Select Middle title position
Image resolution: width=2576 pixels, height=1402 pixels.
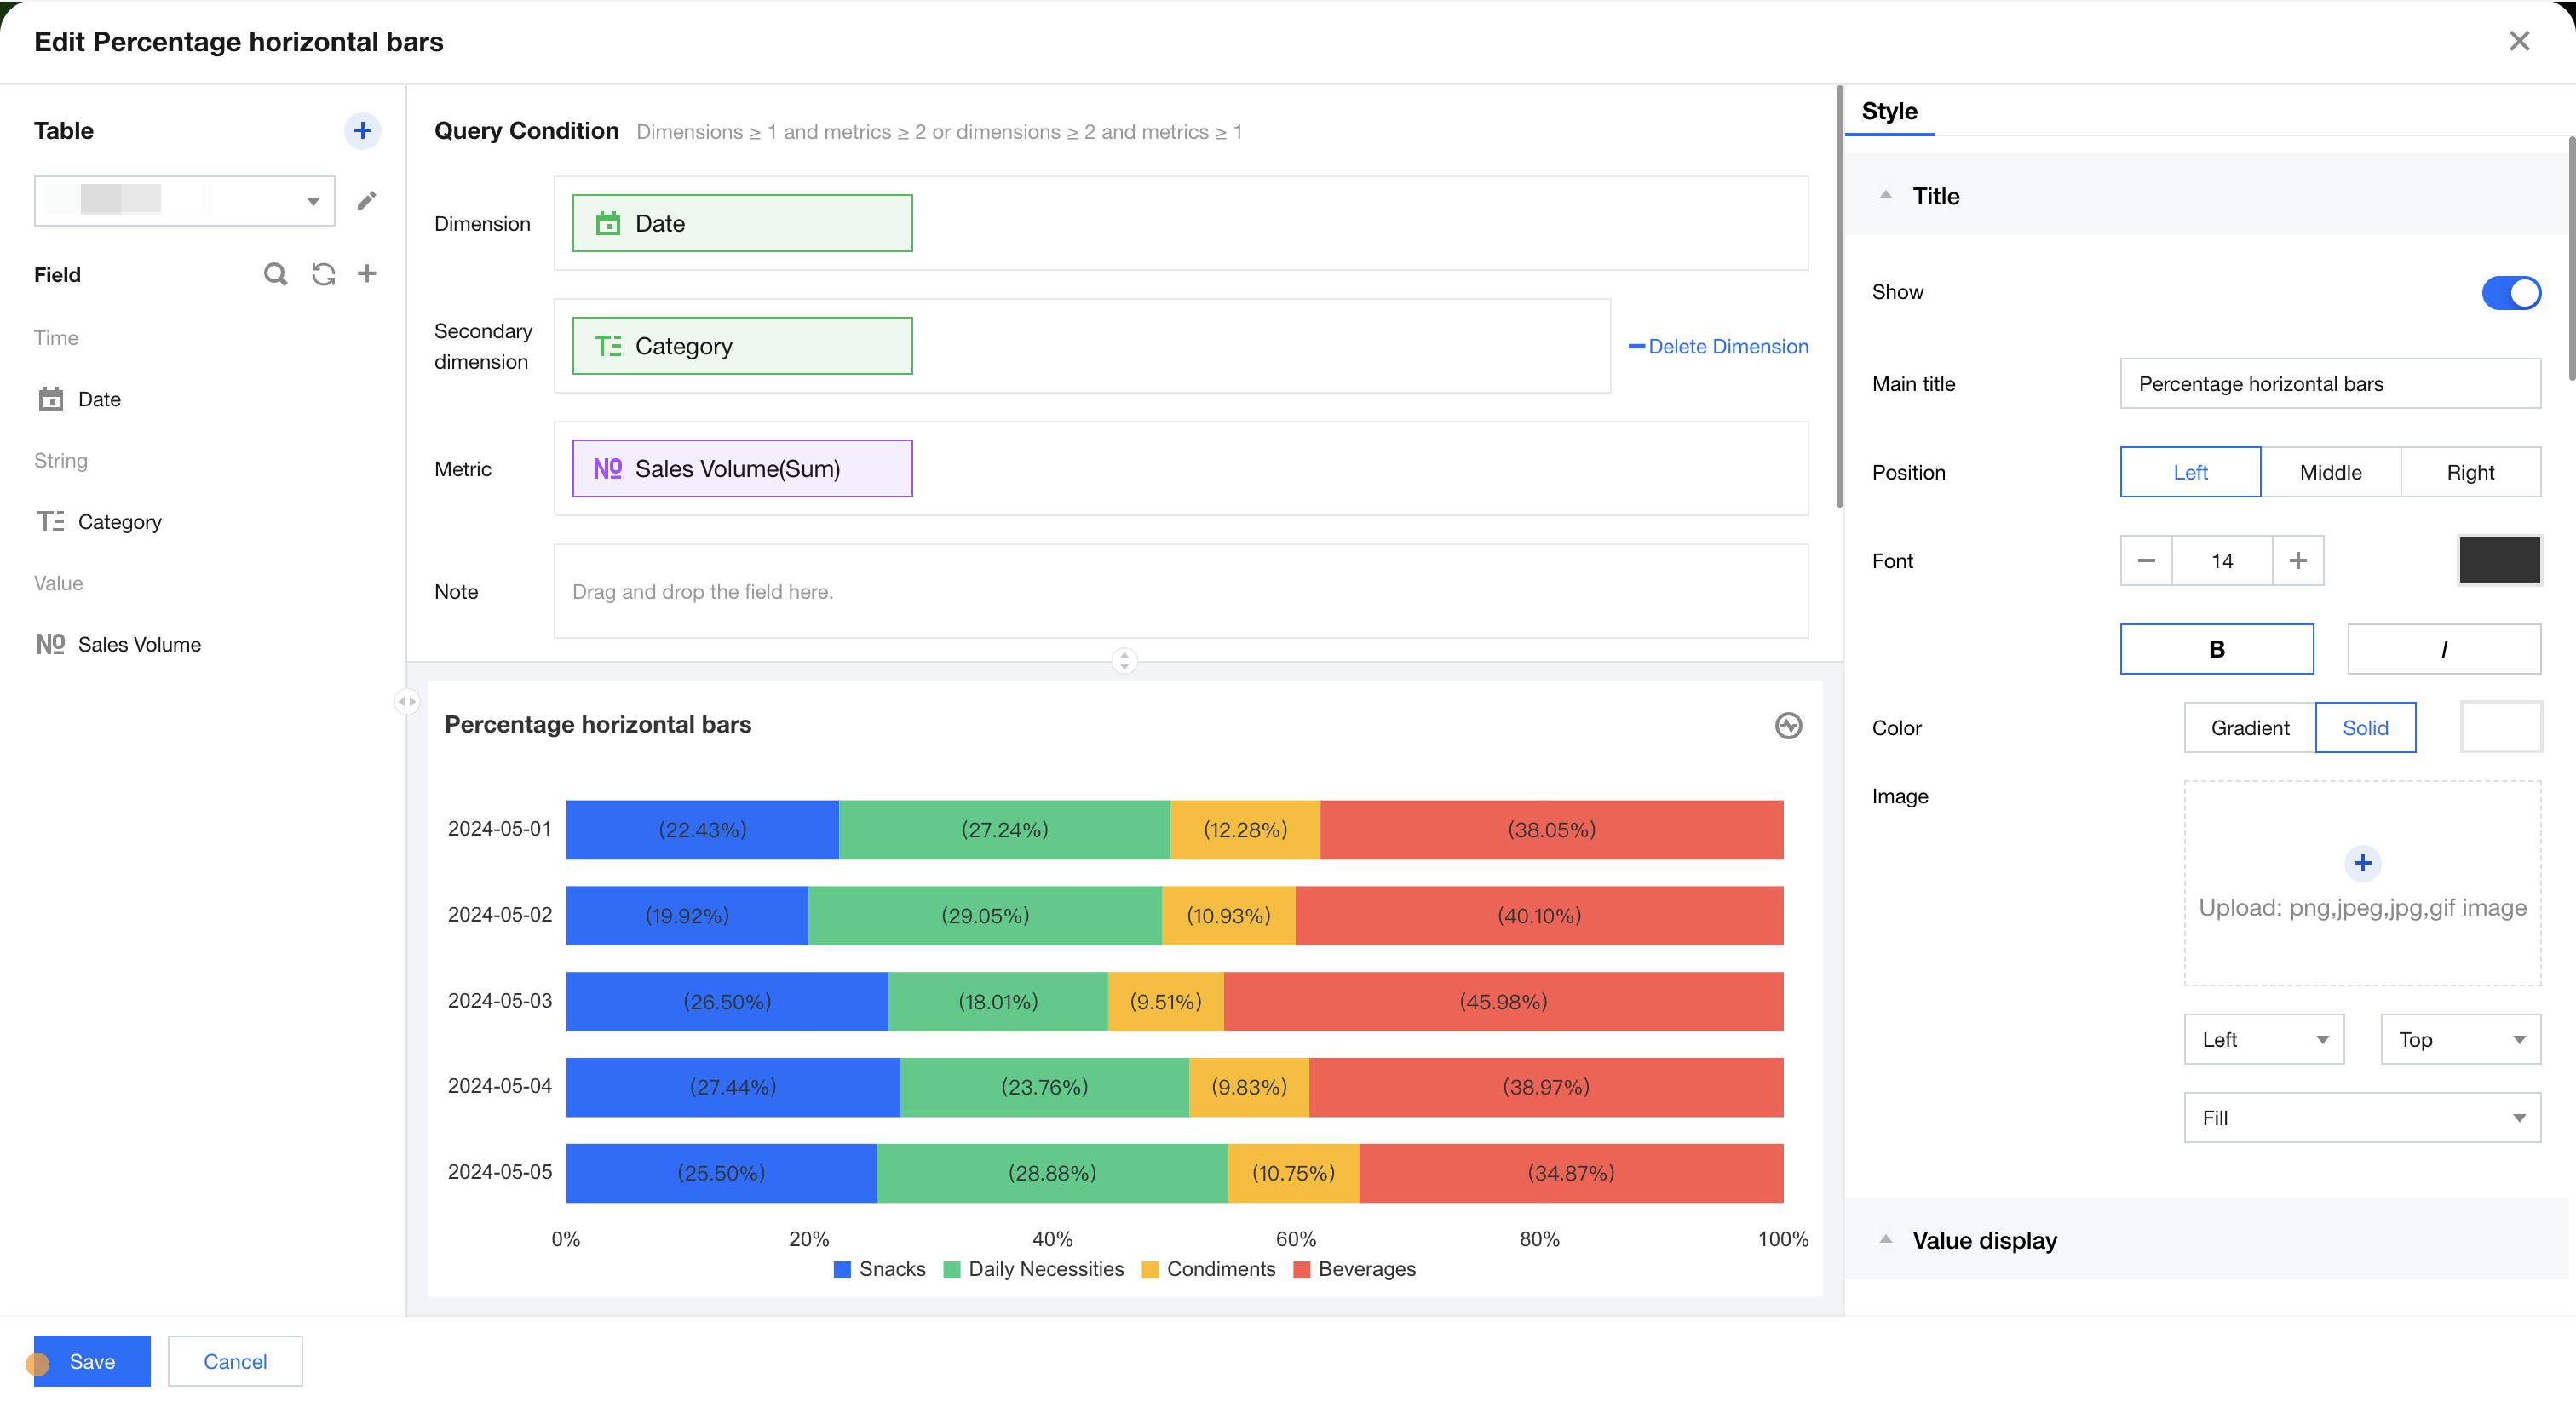pos(2330,472)
